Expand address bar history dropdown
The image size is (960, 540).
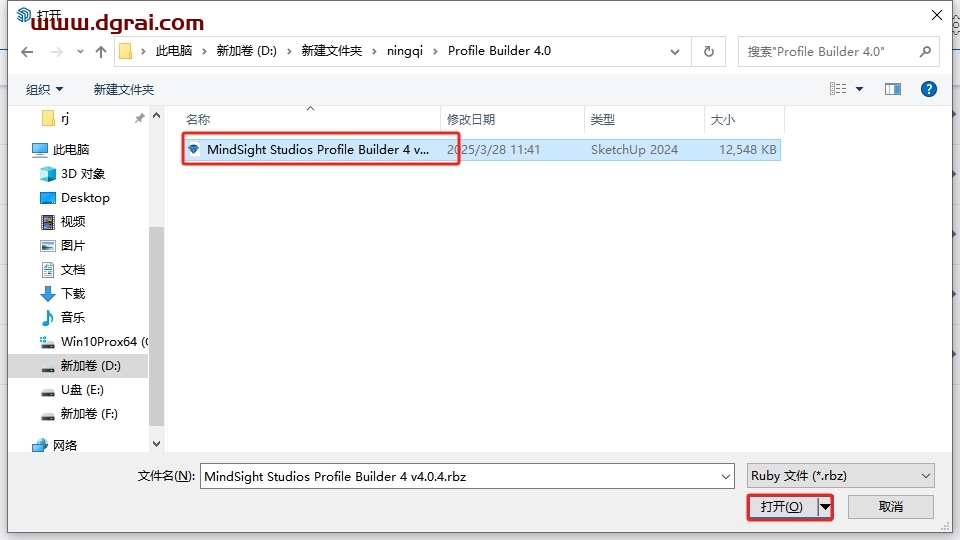click(675, 51)
